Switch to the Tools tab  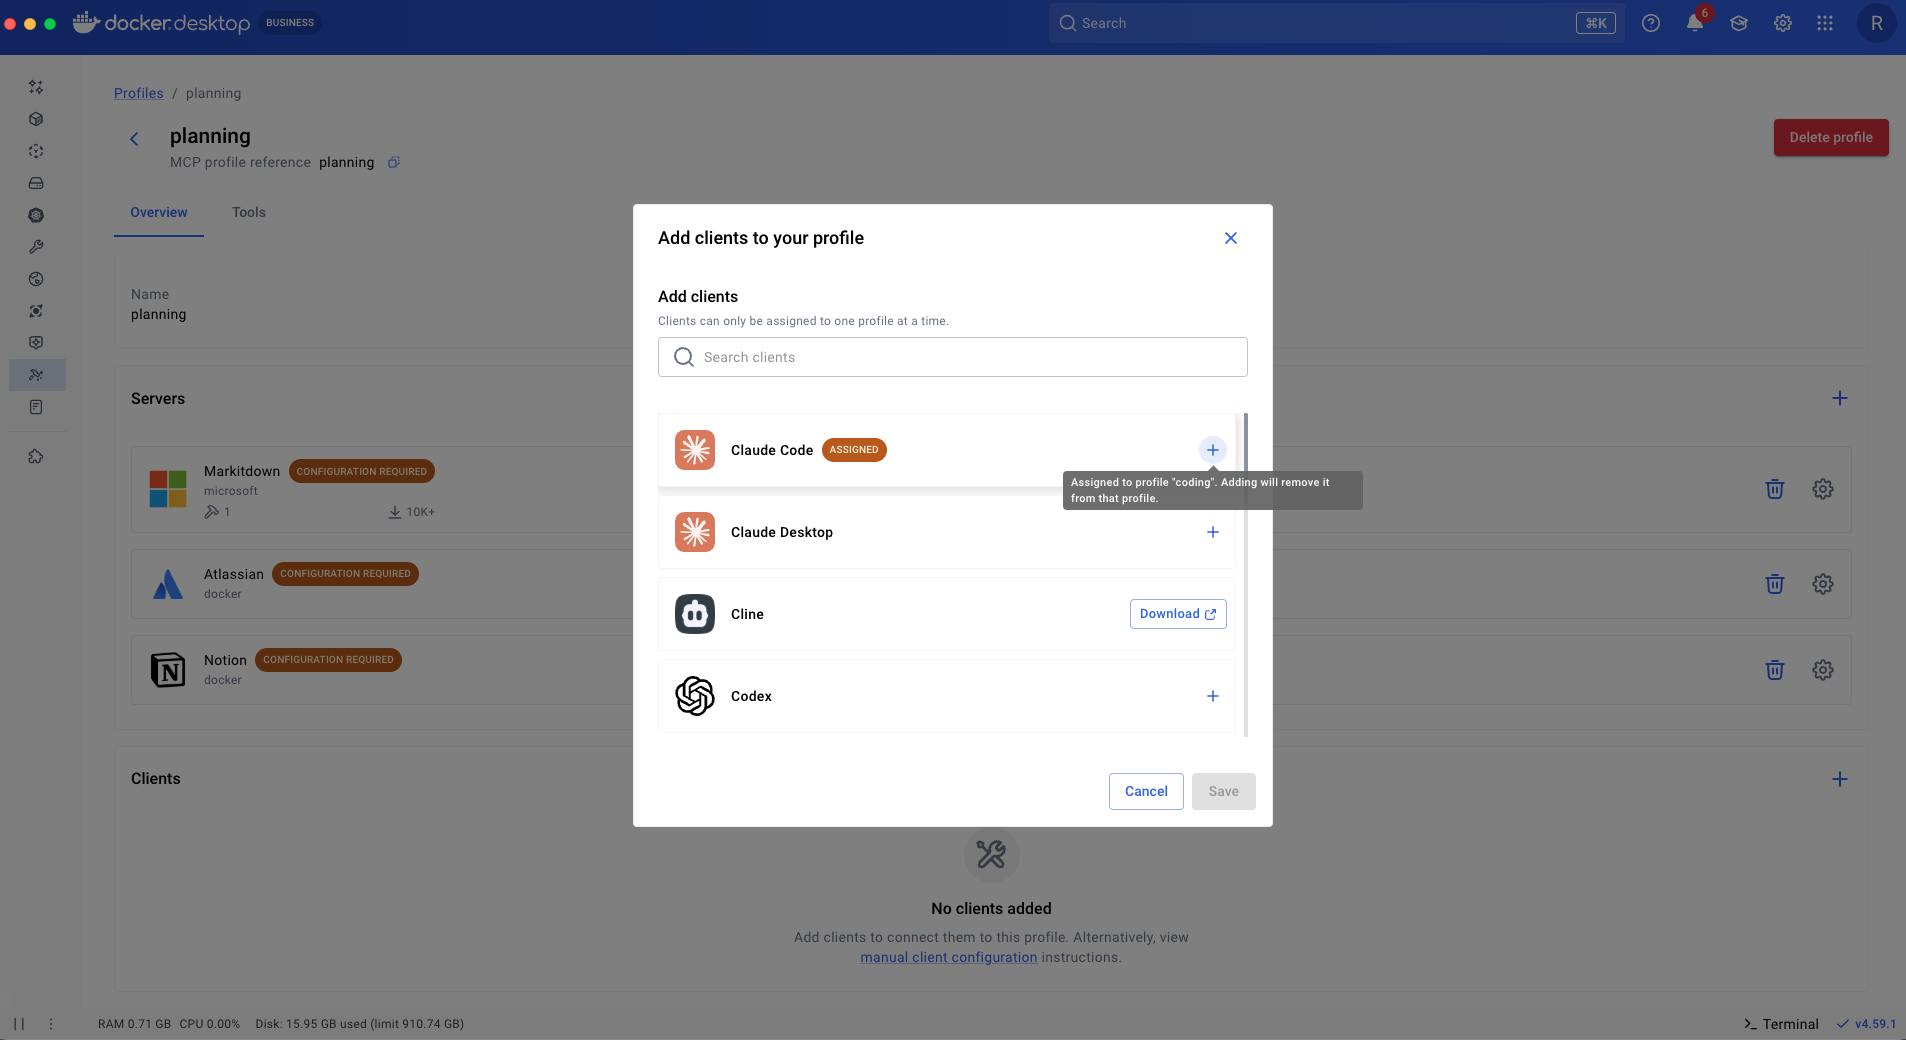pyautogui.click(x=249, y=212)
